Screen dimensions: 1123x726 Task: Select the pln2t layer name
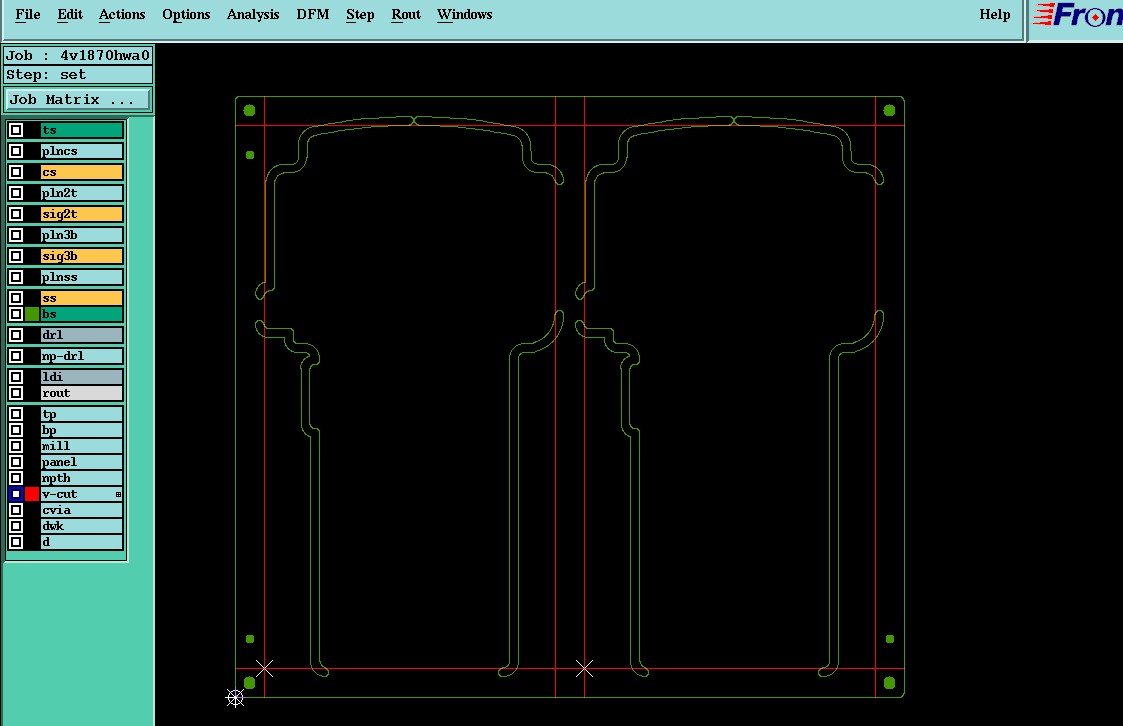coord(82,193)
